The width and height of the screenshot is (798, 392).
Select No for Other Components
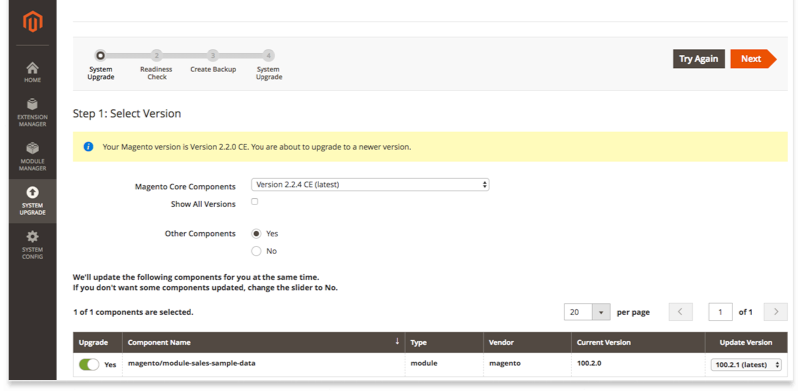pos(256,251)
